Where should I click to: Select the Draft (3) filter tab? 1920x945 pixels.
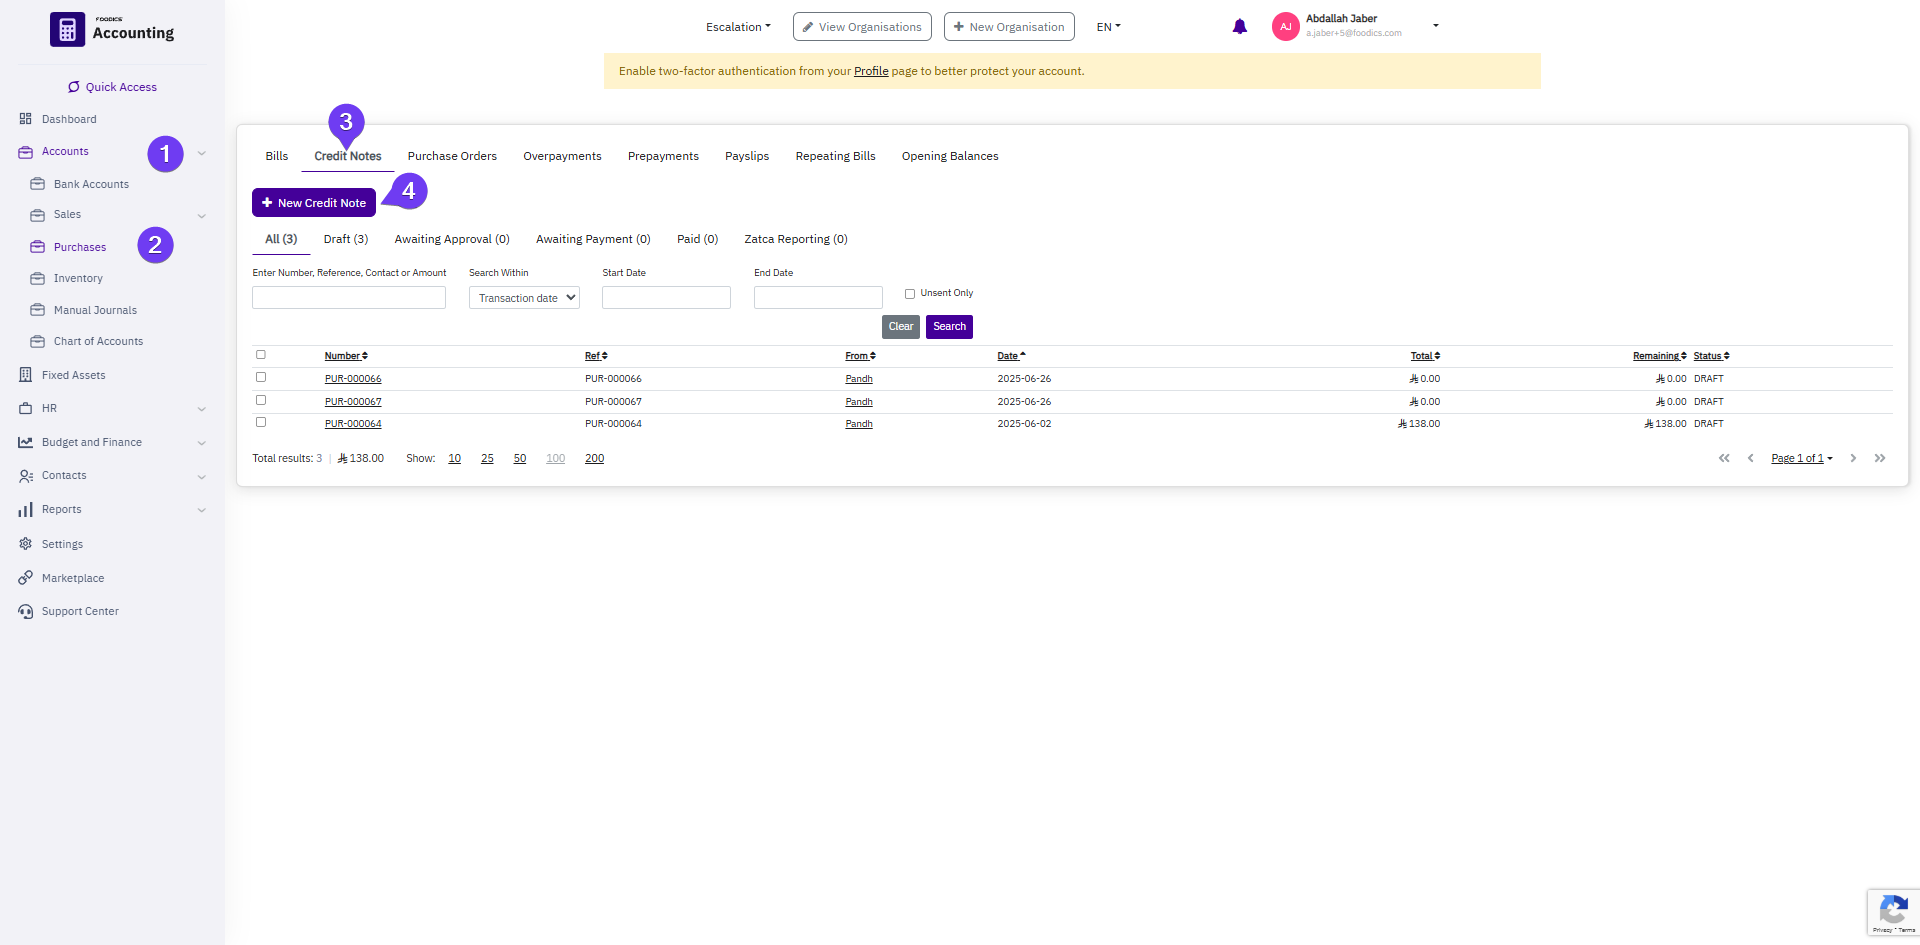[x=346, y=239]
